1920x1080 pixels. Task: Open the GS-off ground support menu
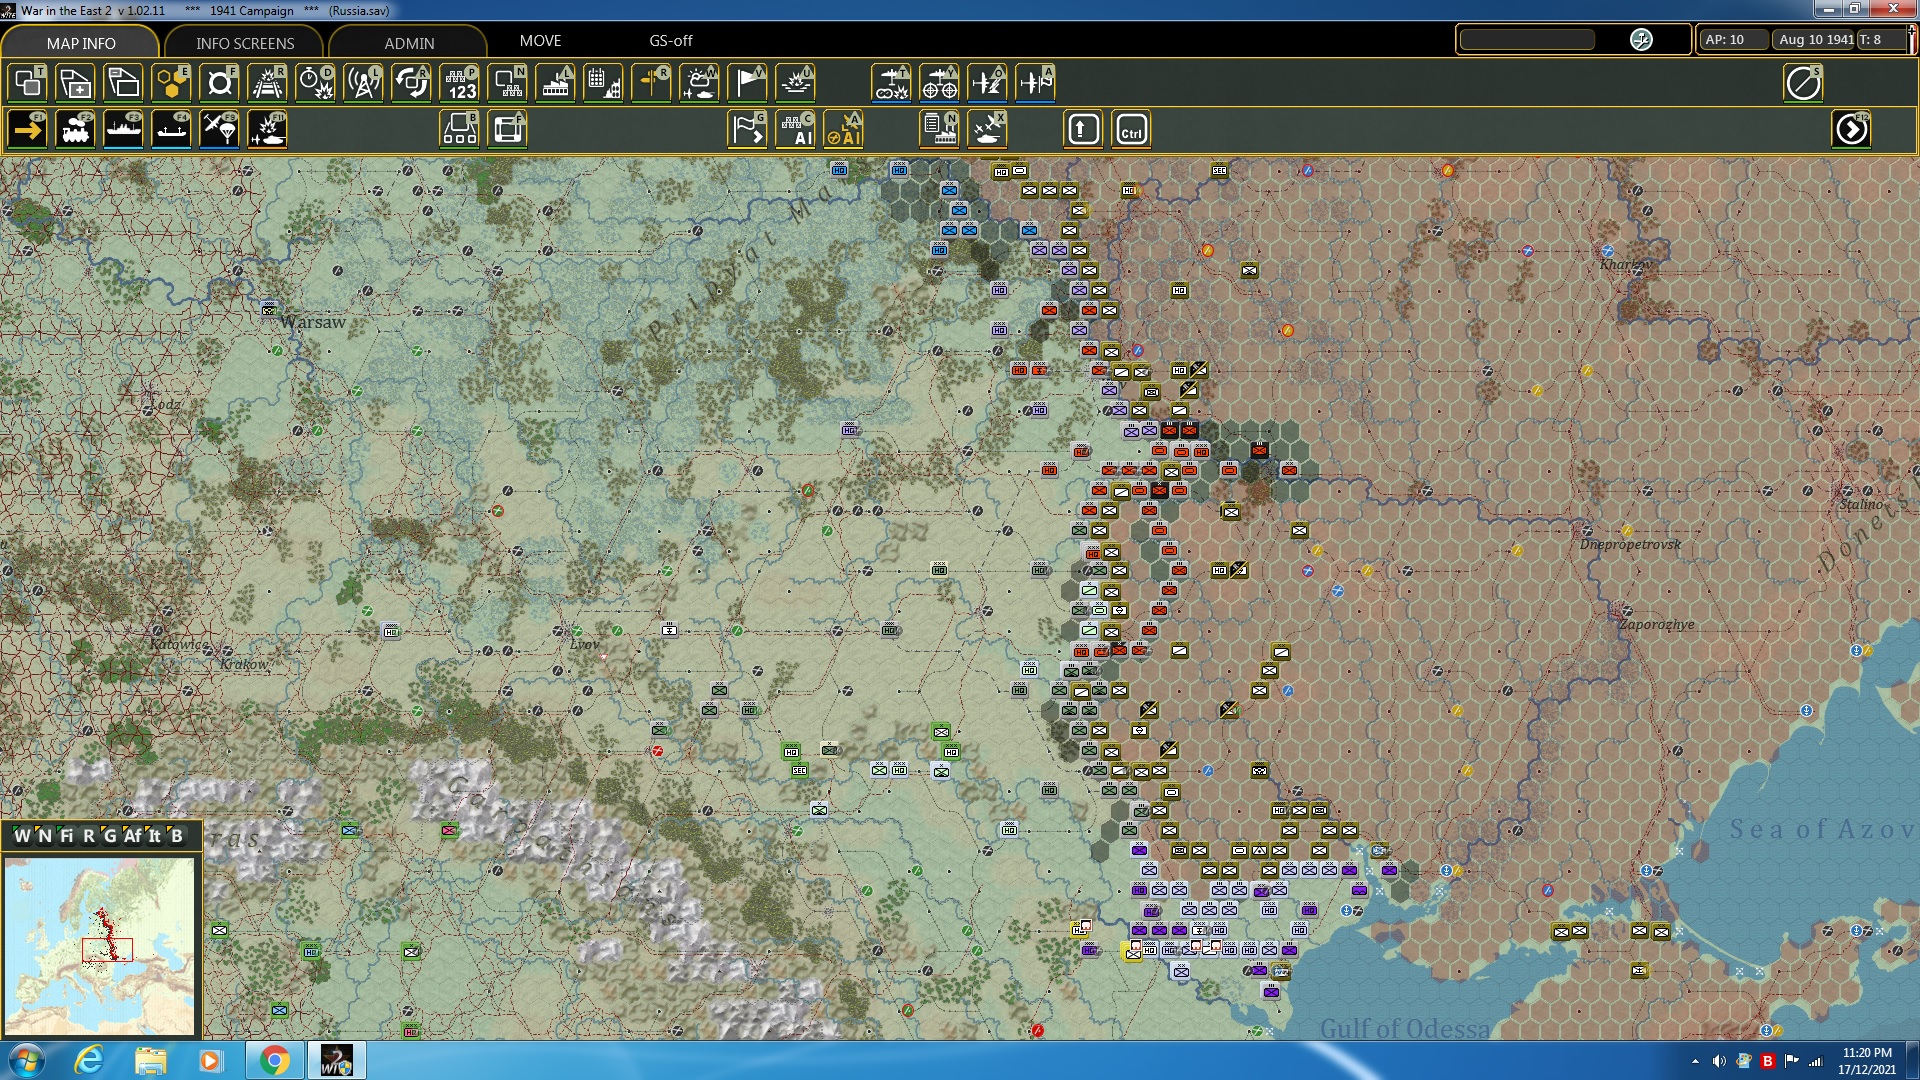(670, 41)
